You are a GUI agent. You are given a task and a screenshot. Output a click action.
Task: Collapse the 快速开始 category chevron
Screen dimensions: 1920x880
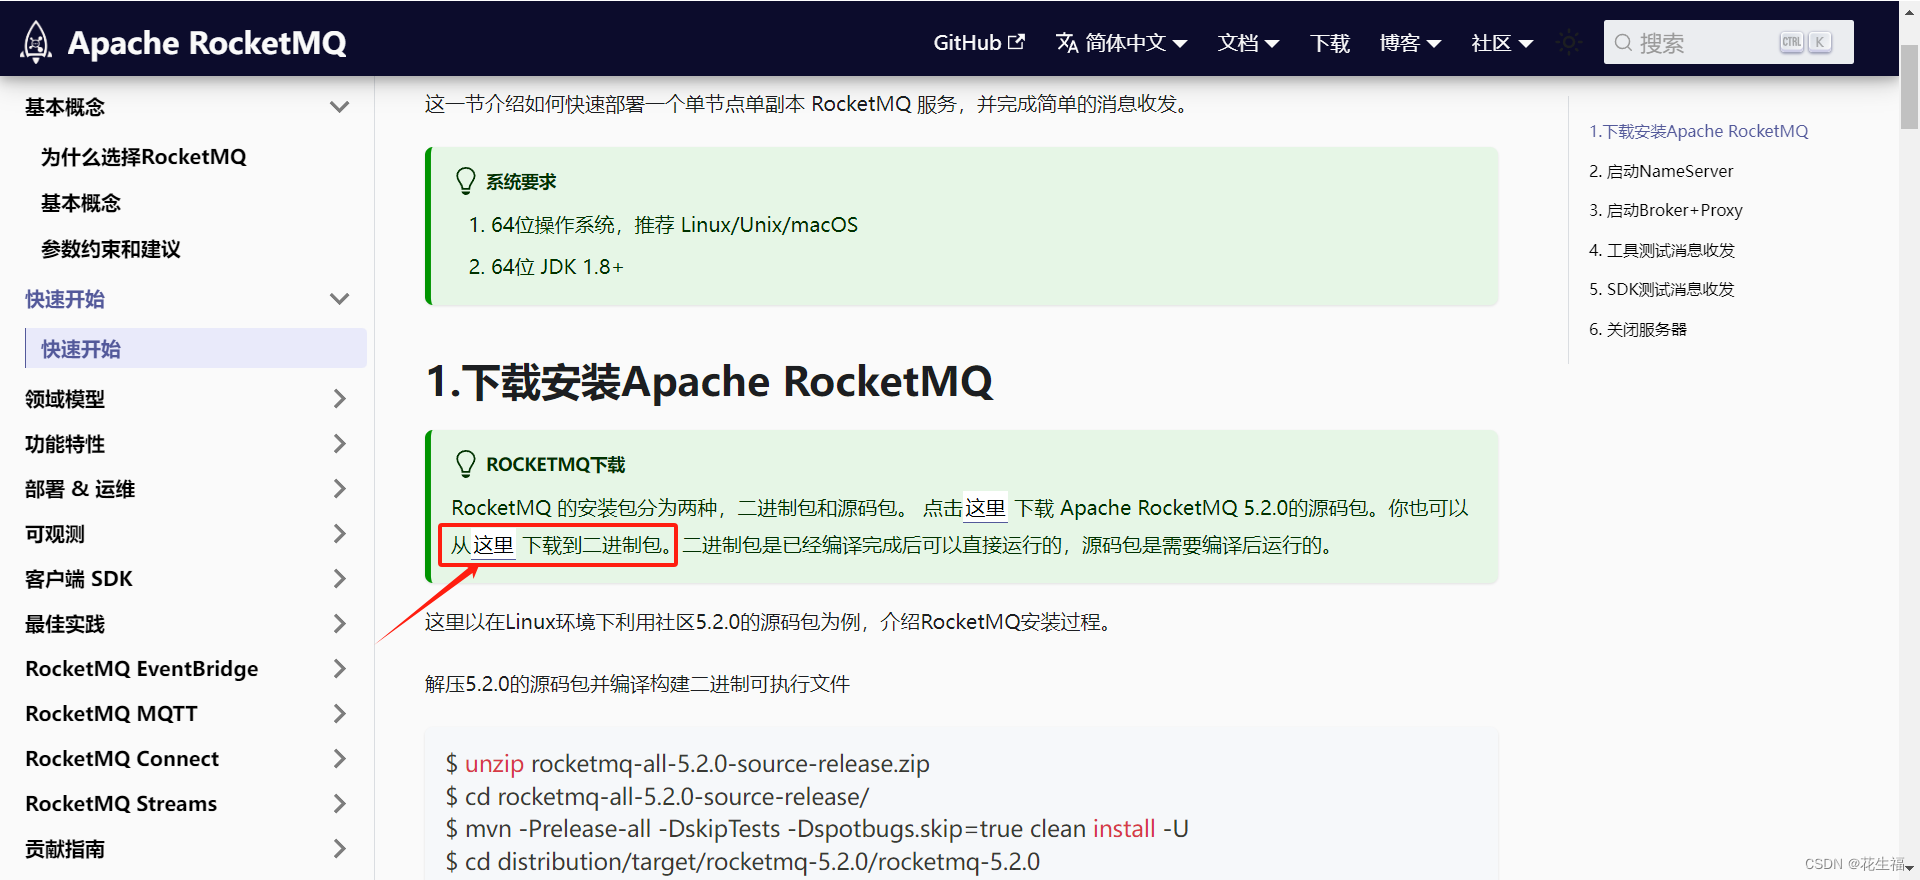340,299
